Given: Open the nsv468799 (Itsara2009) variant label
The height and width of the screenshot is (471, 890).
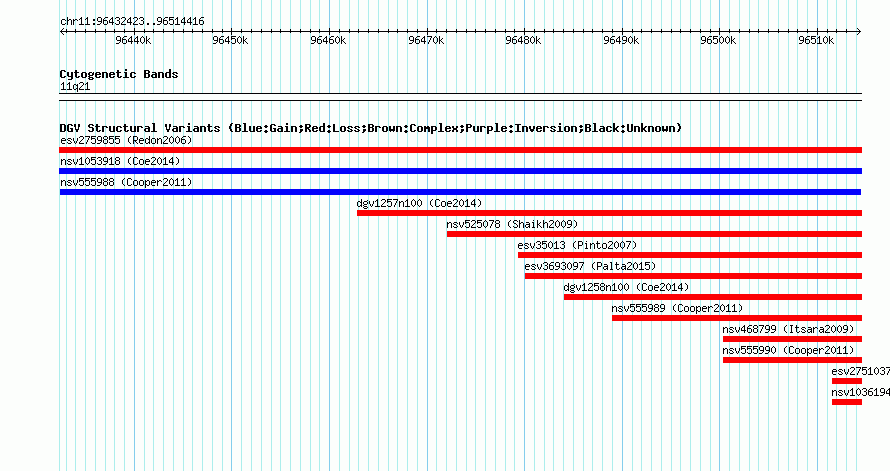Looking at the screenshot, I should tap(788, 329).
